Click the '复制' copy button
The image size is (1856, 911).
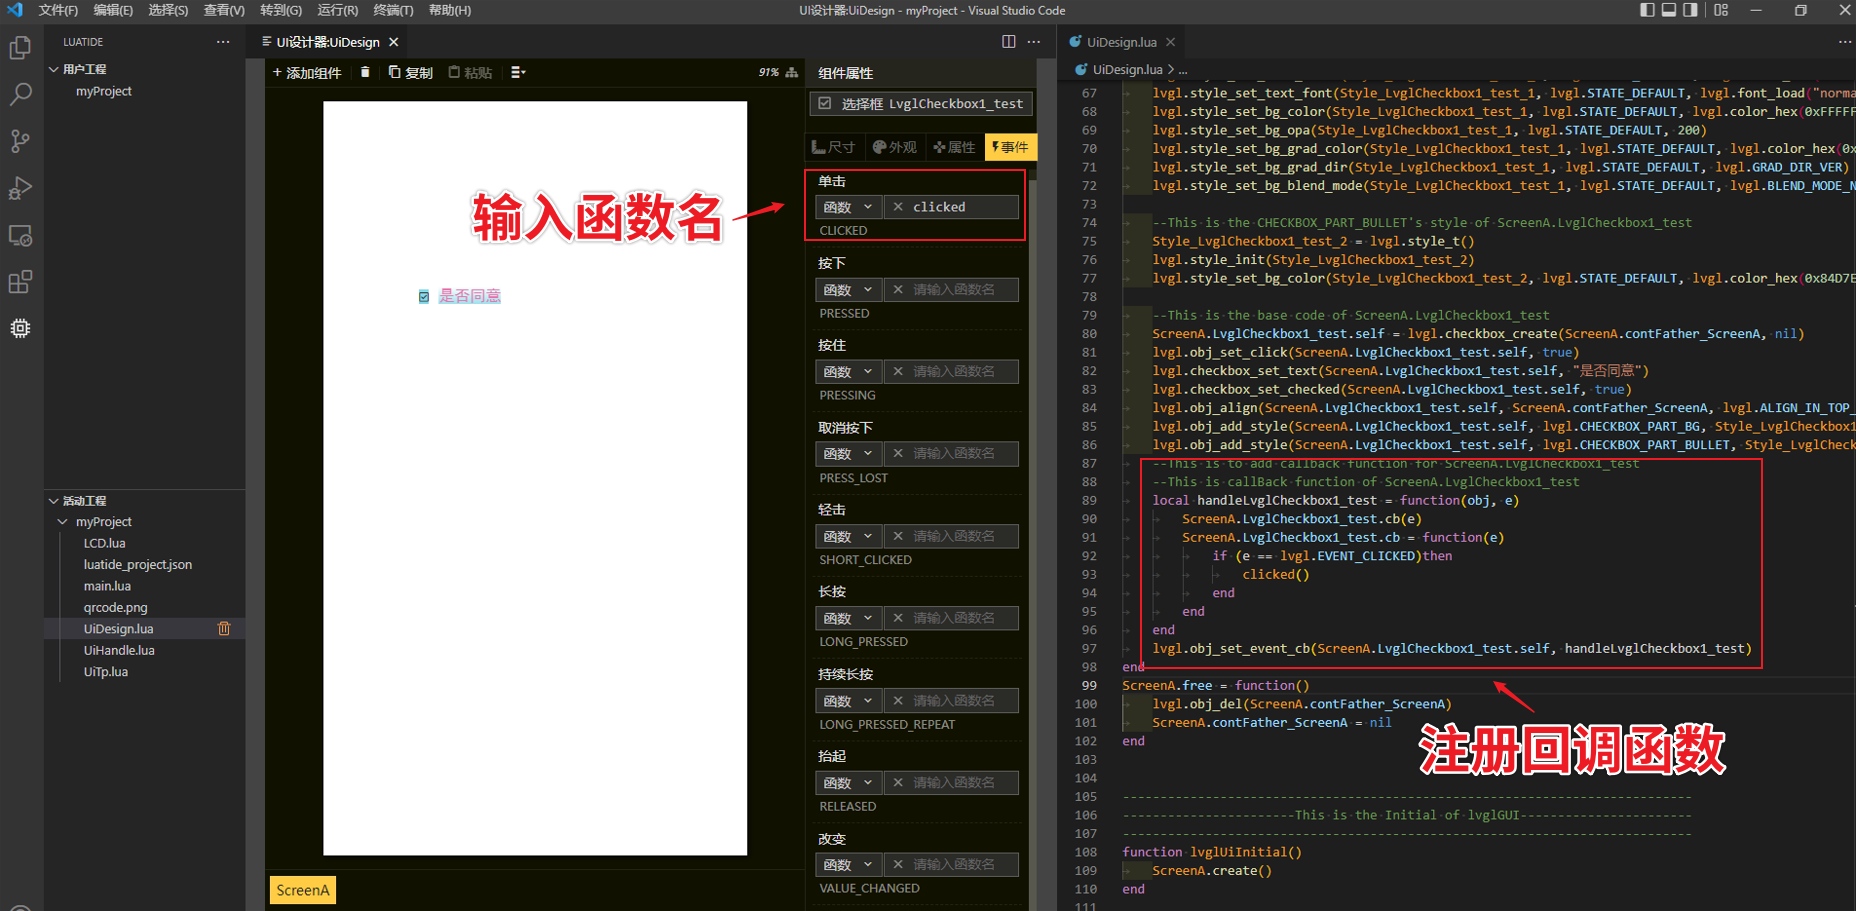(x=411, y=72)
